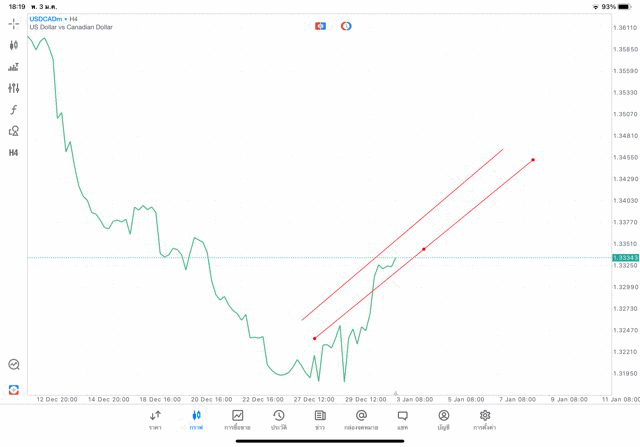The image size is (640, 447).
Task: Open the กล่องจดหมาย (Mailbox) tab
Action: (361, 419)
